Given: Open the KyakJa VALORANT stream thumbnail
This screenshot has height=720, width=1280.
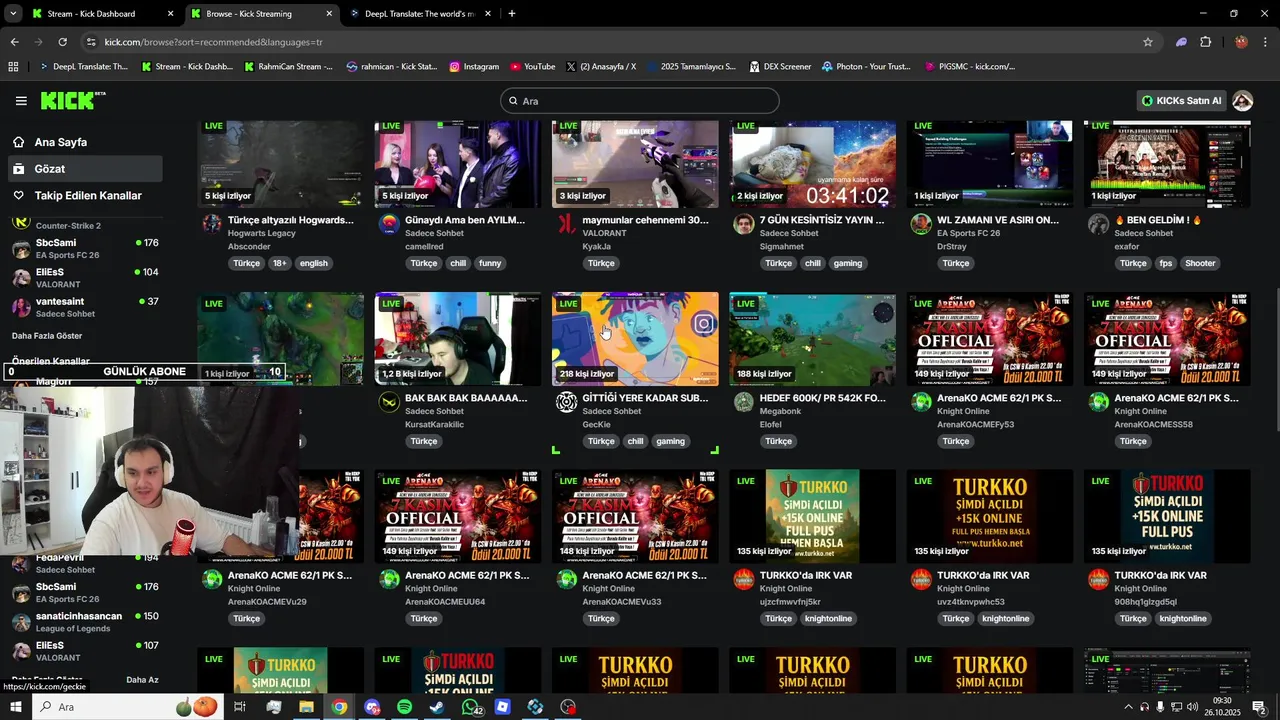Looking at the screenshot, I should coord(635,164).
